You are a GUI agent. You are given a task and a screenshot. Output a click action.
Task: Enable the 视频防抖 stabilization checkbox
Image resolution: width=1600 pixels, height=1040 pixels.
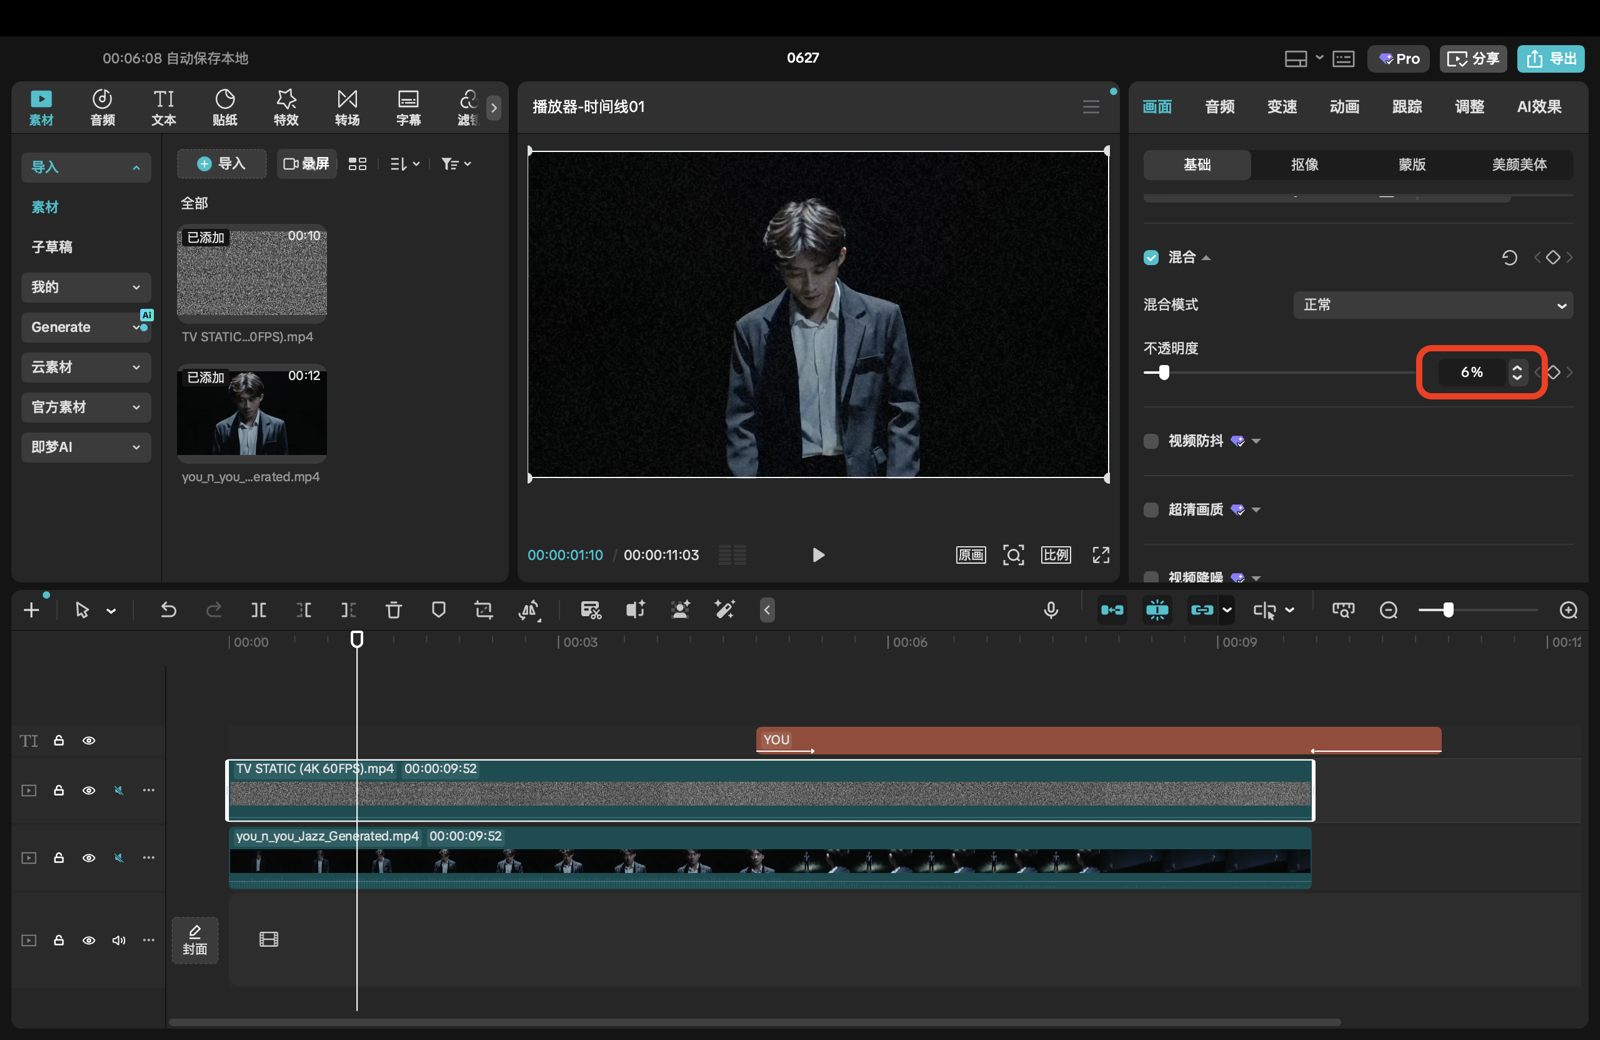point(1151,441)
